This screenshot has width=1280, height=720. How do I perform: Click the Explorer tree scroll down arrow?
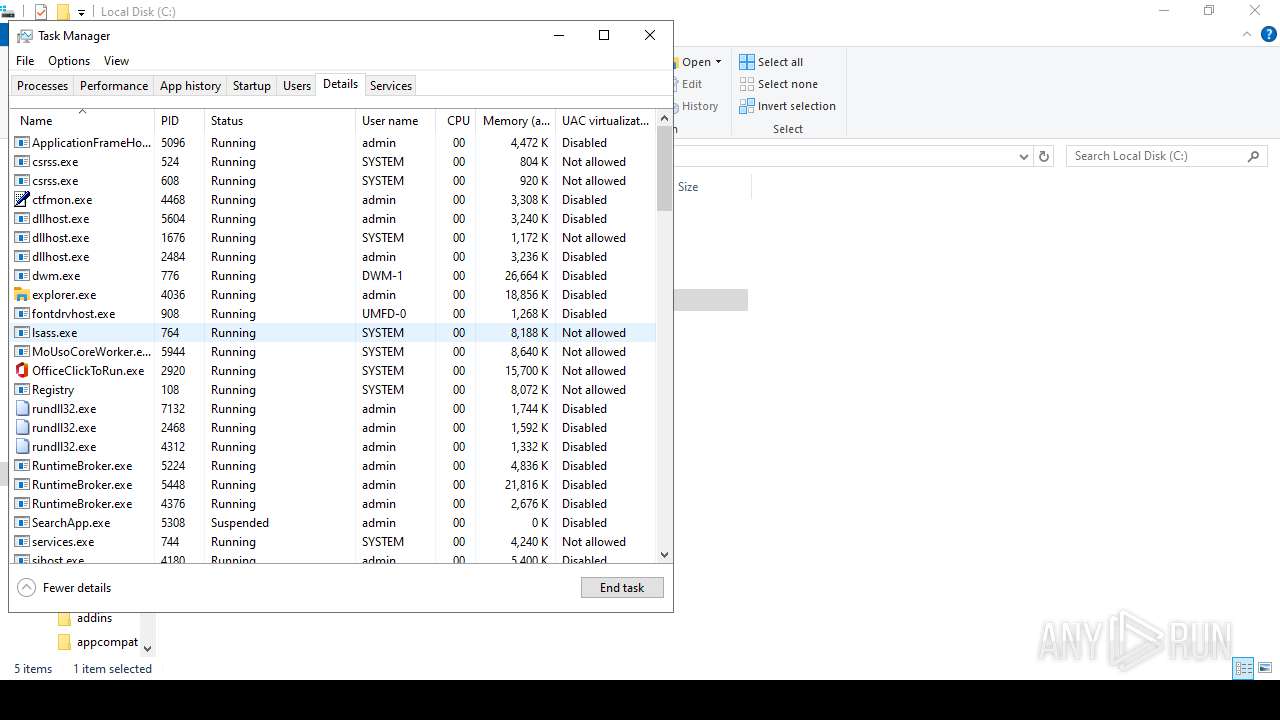[x=147, y=647]
